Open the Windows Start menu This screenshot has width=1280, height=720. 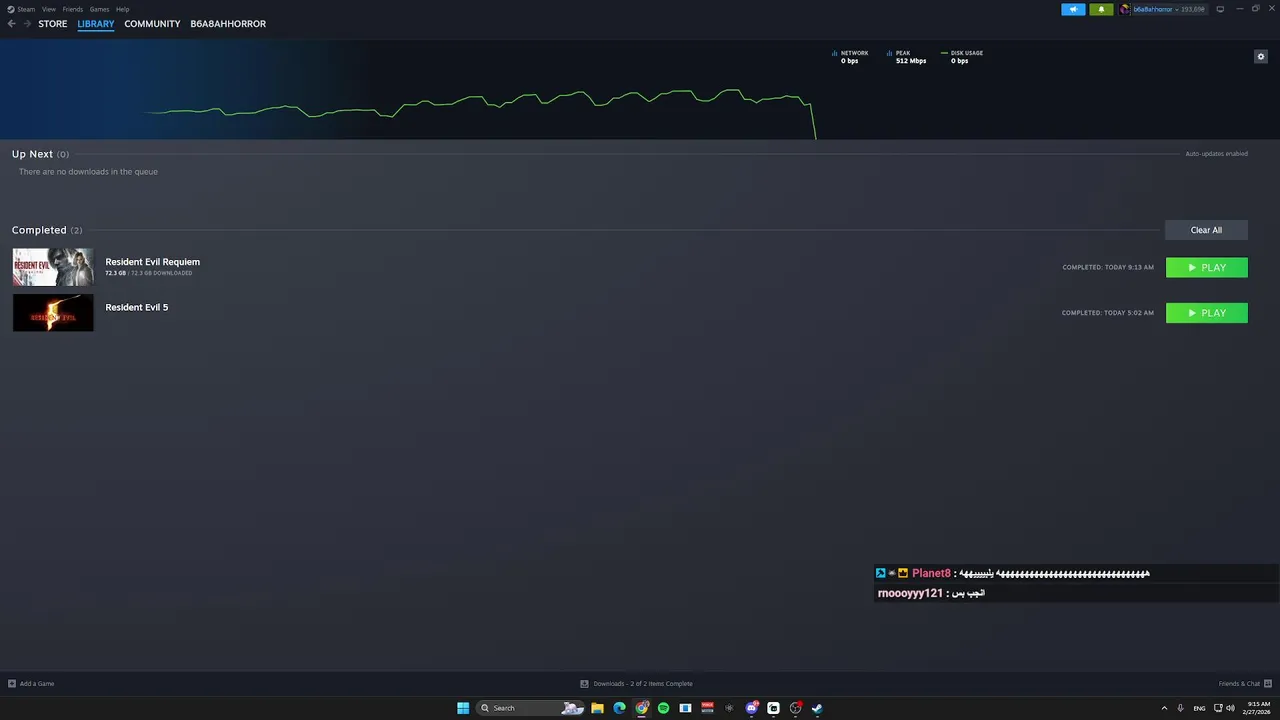tap(463, 708)
